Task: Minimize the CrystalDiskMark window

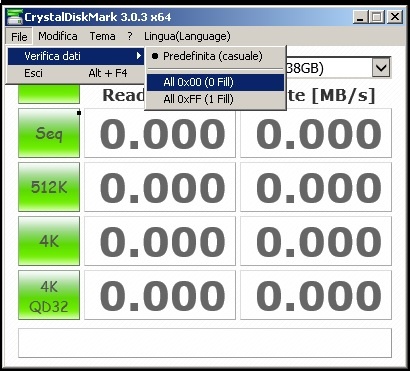Action: pos(360,17)
